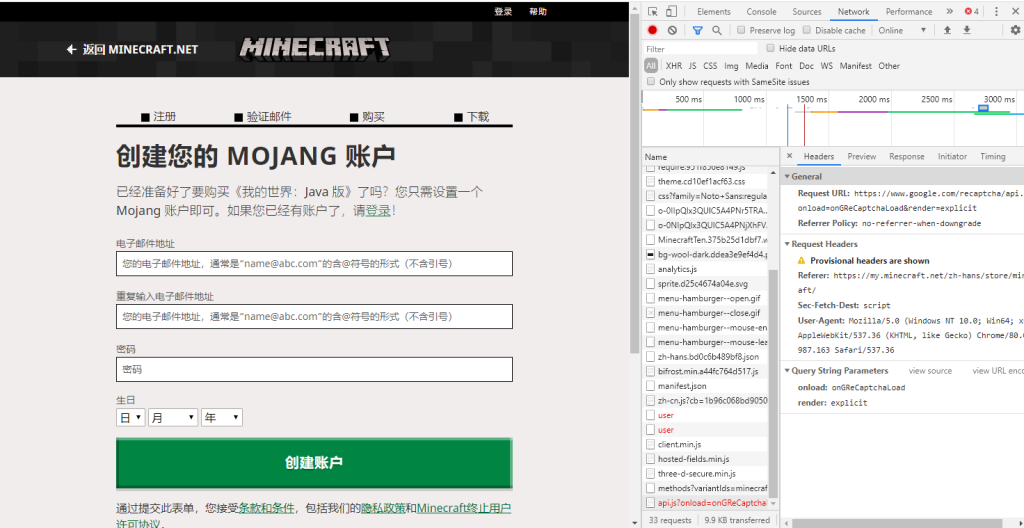Click the 密码 password input field
Screen dimensions: 1024x528
click(x=314, y=369)
